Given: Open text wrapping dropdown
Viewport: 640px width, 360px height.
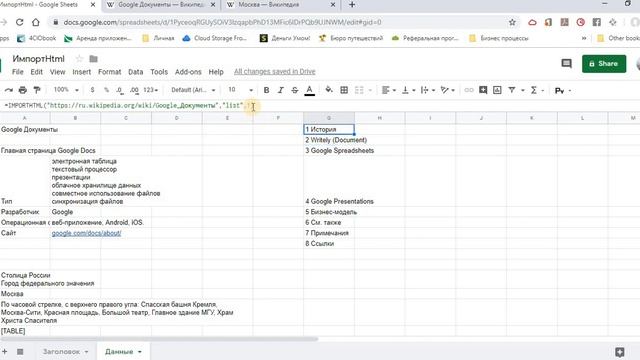Looking at the screenshot, I should click(x=427, y=90).
